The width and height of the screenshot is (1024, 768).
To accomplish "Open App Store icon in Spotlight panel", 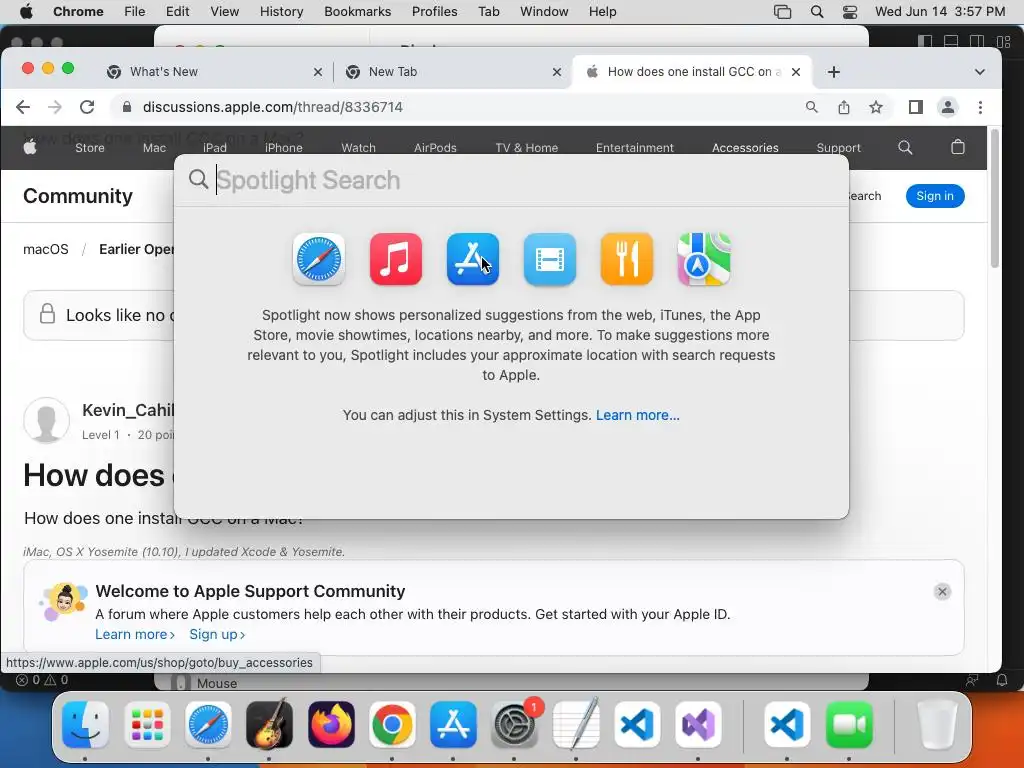I will click(473, 259).
